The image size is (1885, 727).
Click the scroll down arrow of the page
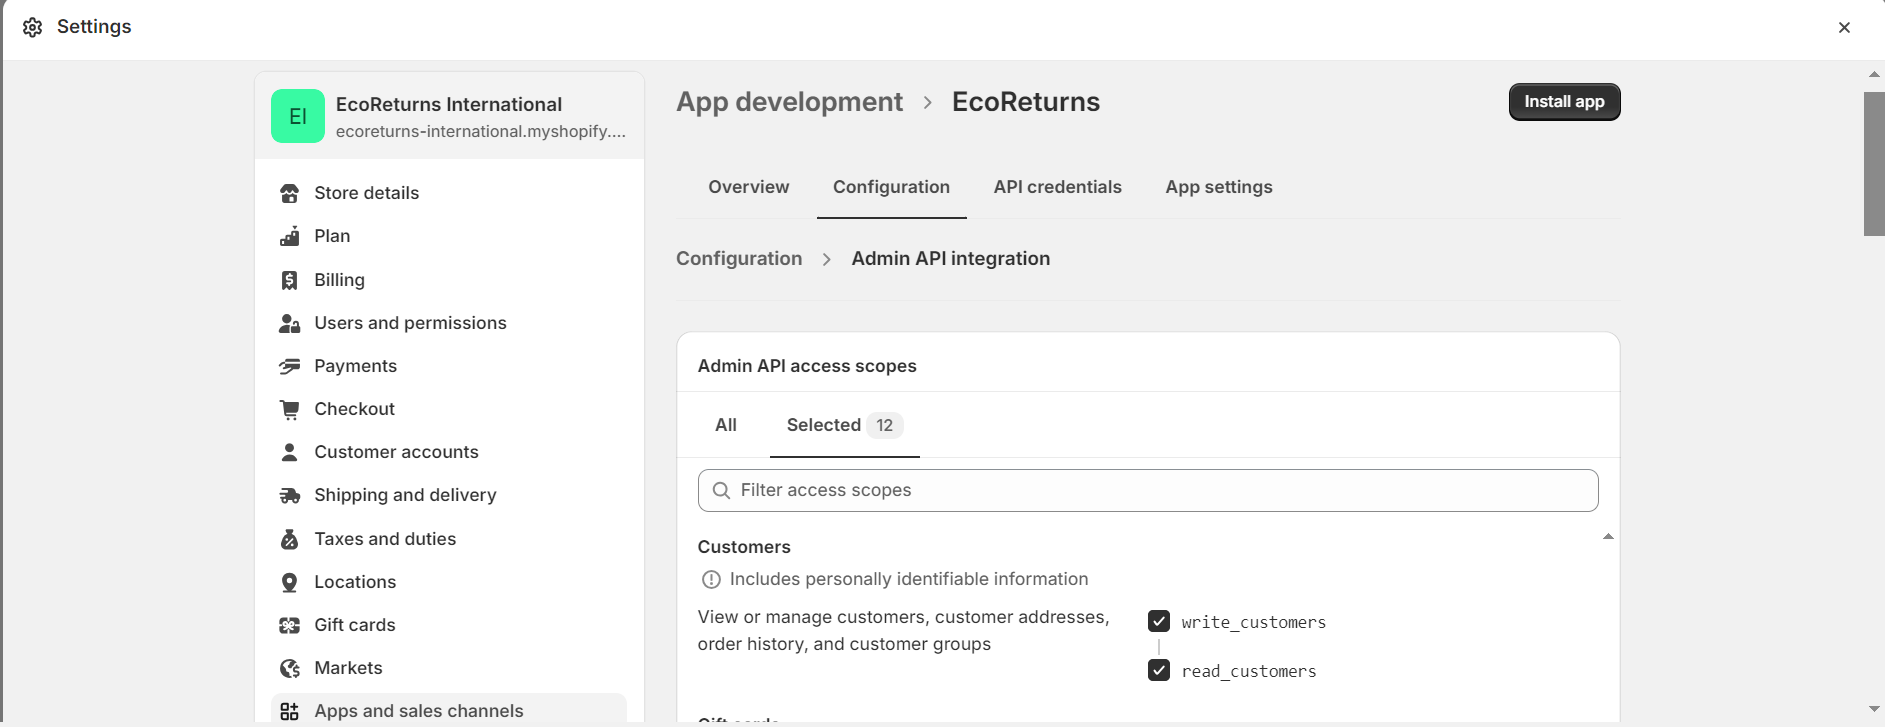1874,709
